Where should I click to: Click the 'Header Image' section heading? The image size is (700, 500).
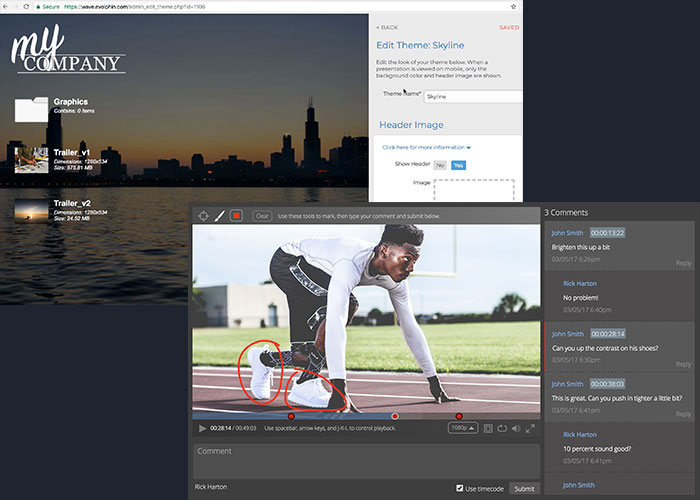point(411,125)
